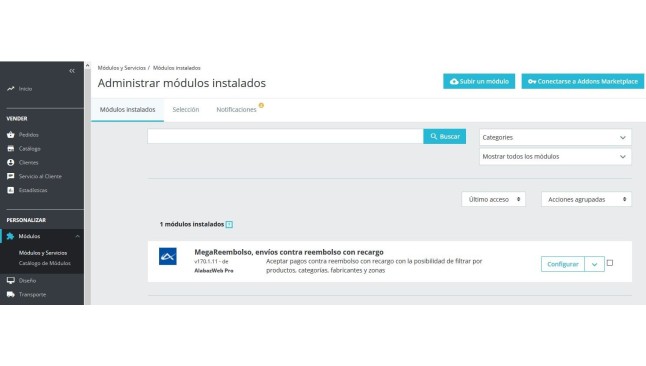Click the AlabazWeb Pro author text
This screenshot has height=366, width=646.
tap(214, 271)
